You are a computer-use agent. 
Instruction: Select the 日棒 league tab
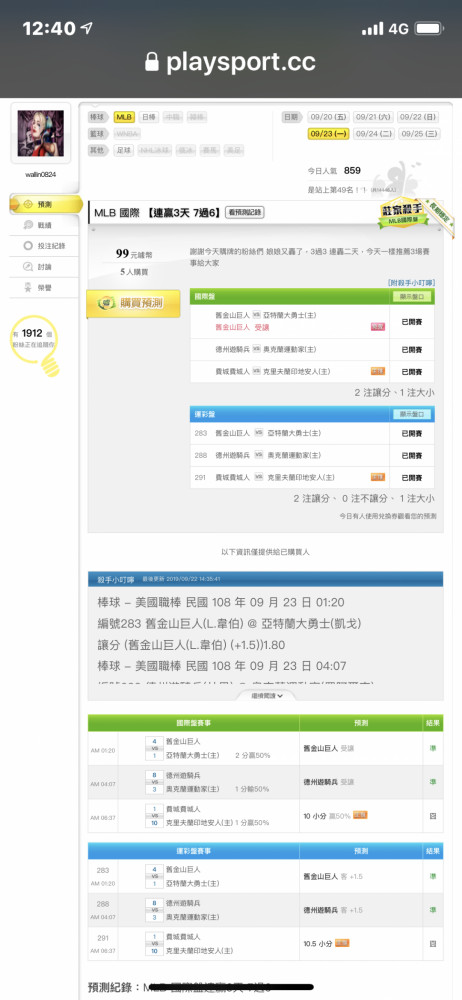click(149, 117)
